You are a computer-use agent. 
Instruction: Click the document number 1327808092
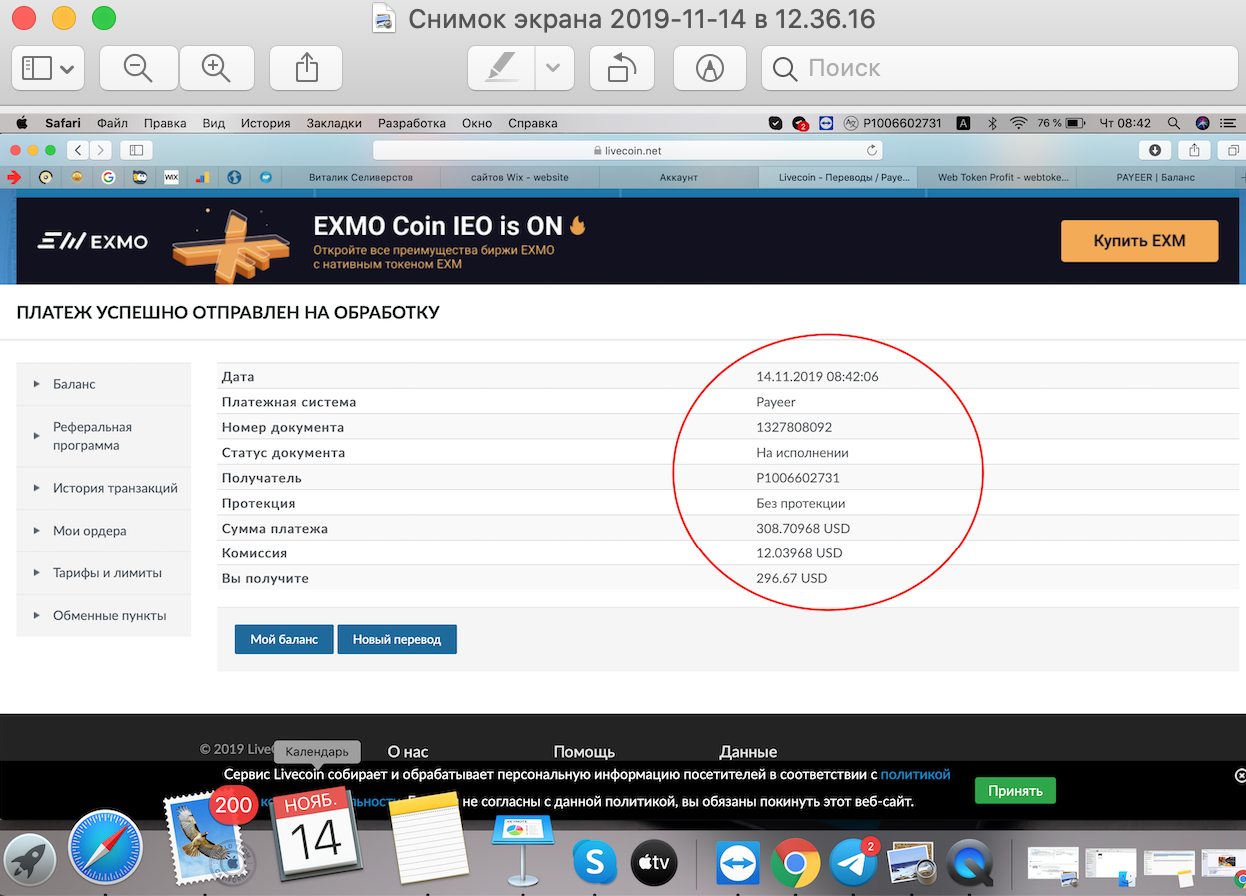click(x=794, y=427)
